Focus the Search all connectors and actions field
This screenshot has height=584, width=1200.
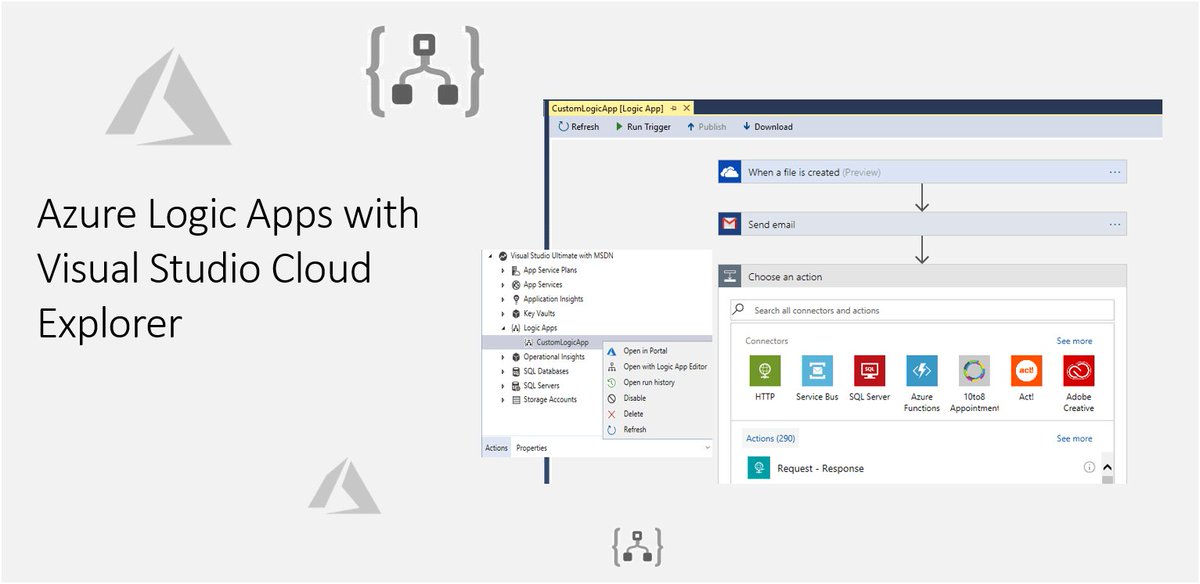922,310
